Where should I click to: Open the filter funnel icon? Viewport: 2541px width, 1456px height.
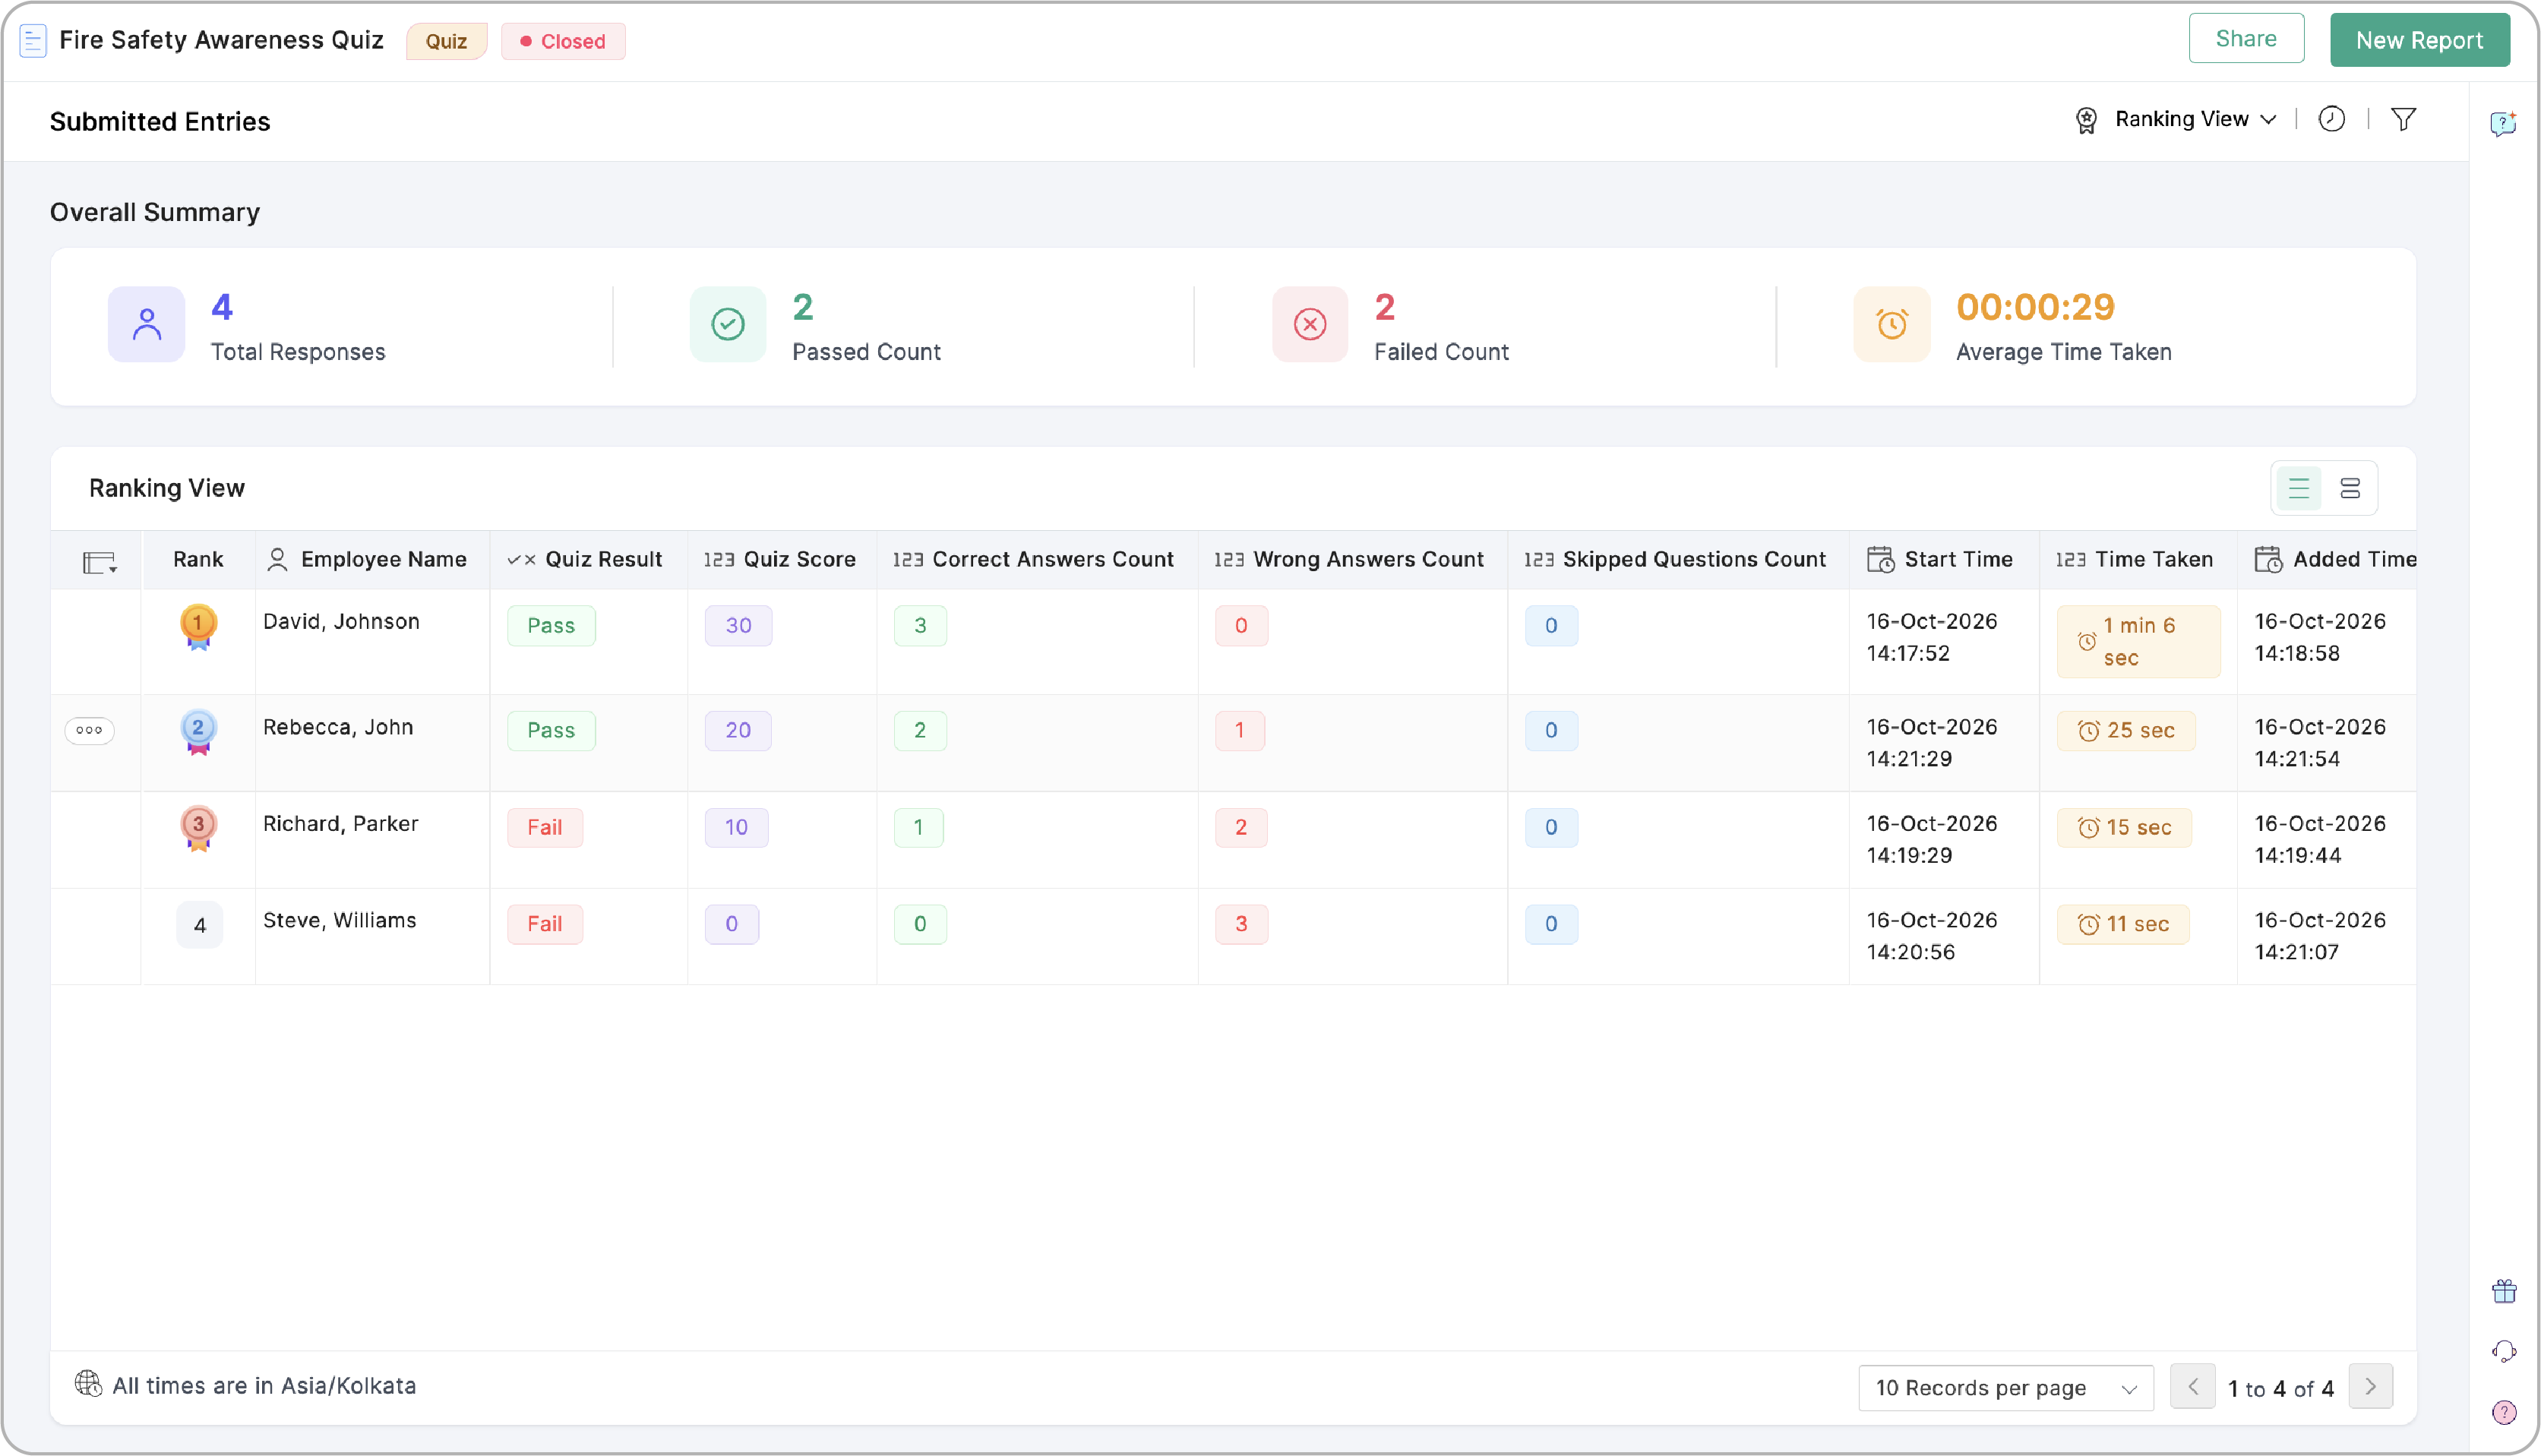point(2403,119)
